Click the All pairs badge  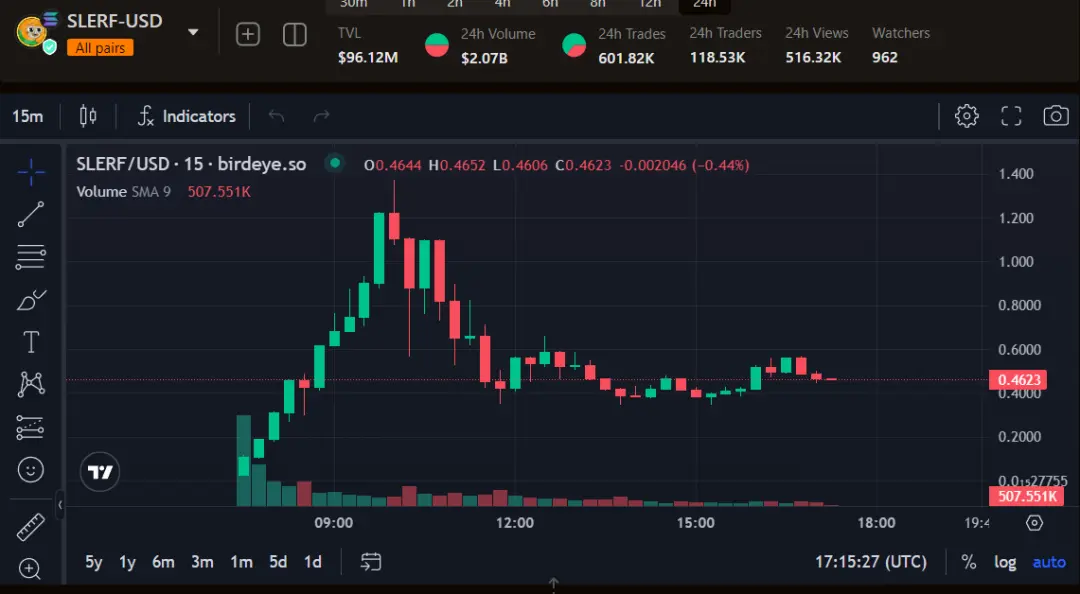[x=100, y=48]
